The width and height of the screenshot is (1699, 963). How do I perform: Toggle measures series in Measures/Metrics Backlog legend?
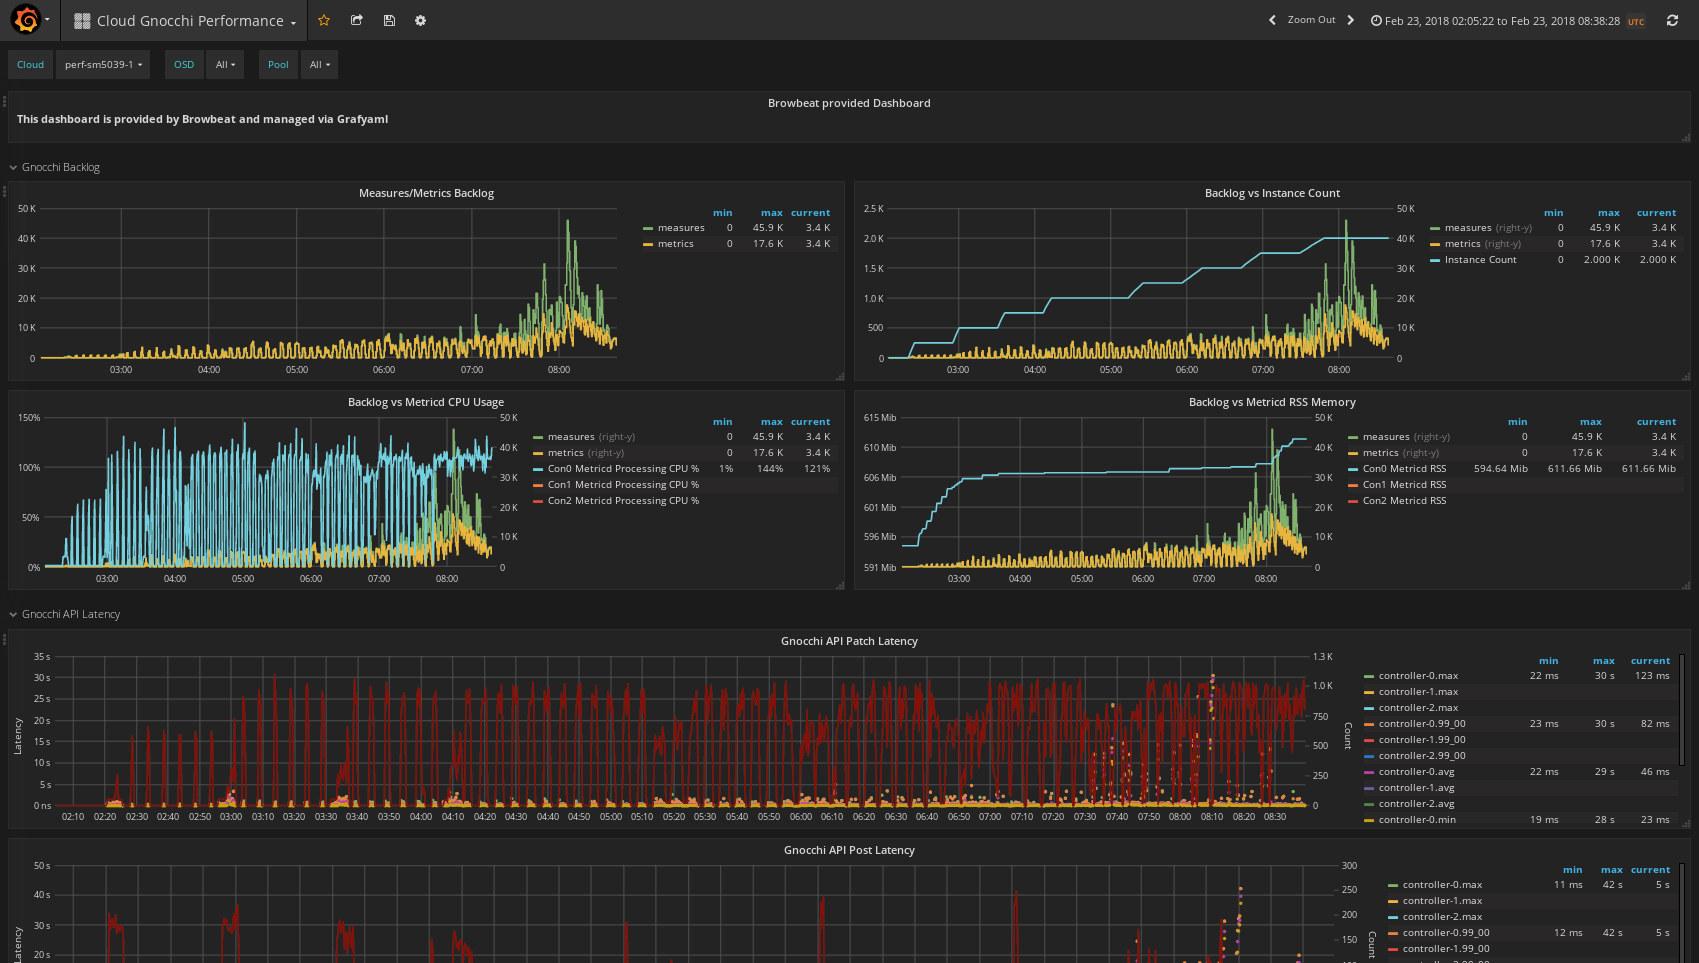coord(681,228)
